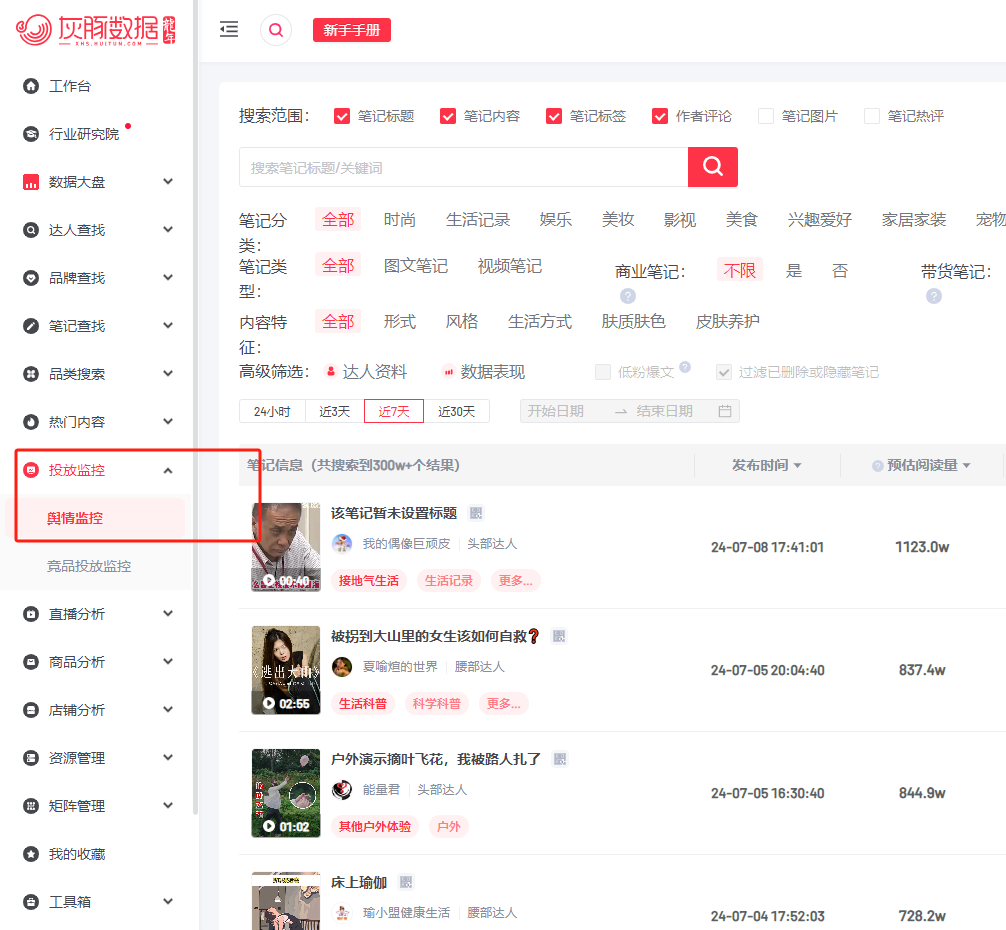This screenshot has width=1006, height=930.
Task: Open the 逃出大山 video thumbnail
Action: [286, 670]
